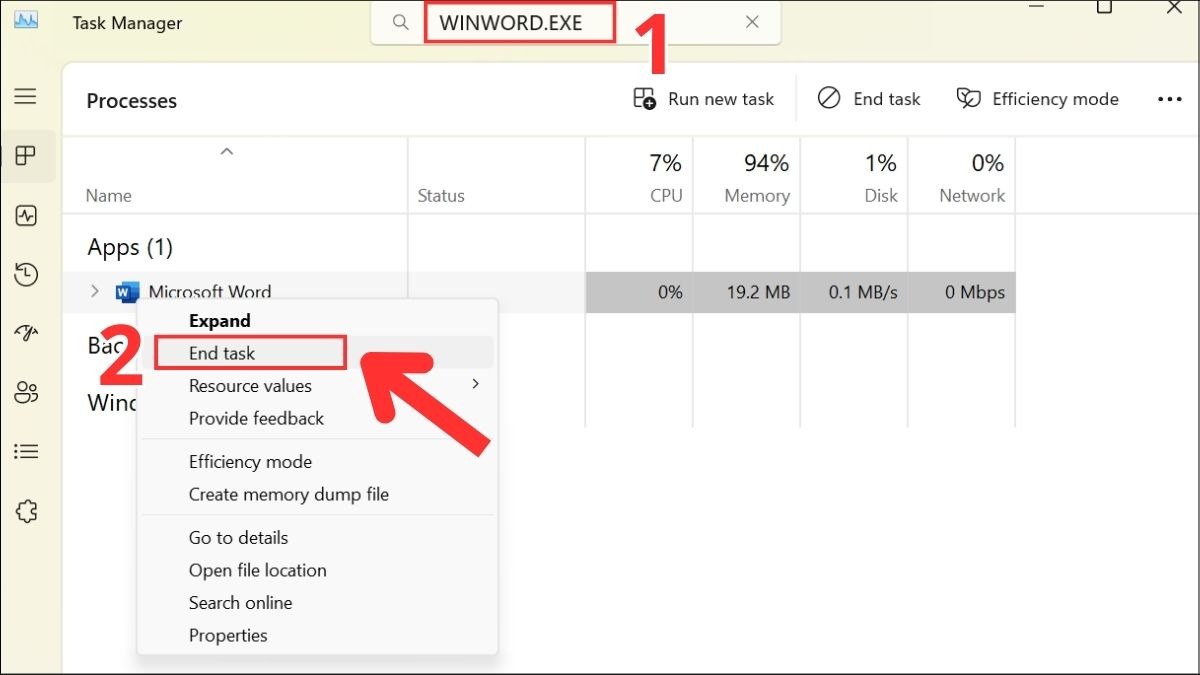Viewport: 1200px width, 675px height.
Task: Select Provide feedback menu item
Action: point(318,418)
